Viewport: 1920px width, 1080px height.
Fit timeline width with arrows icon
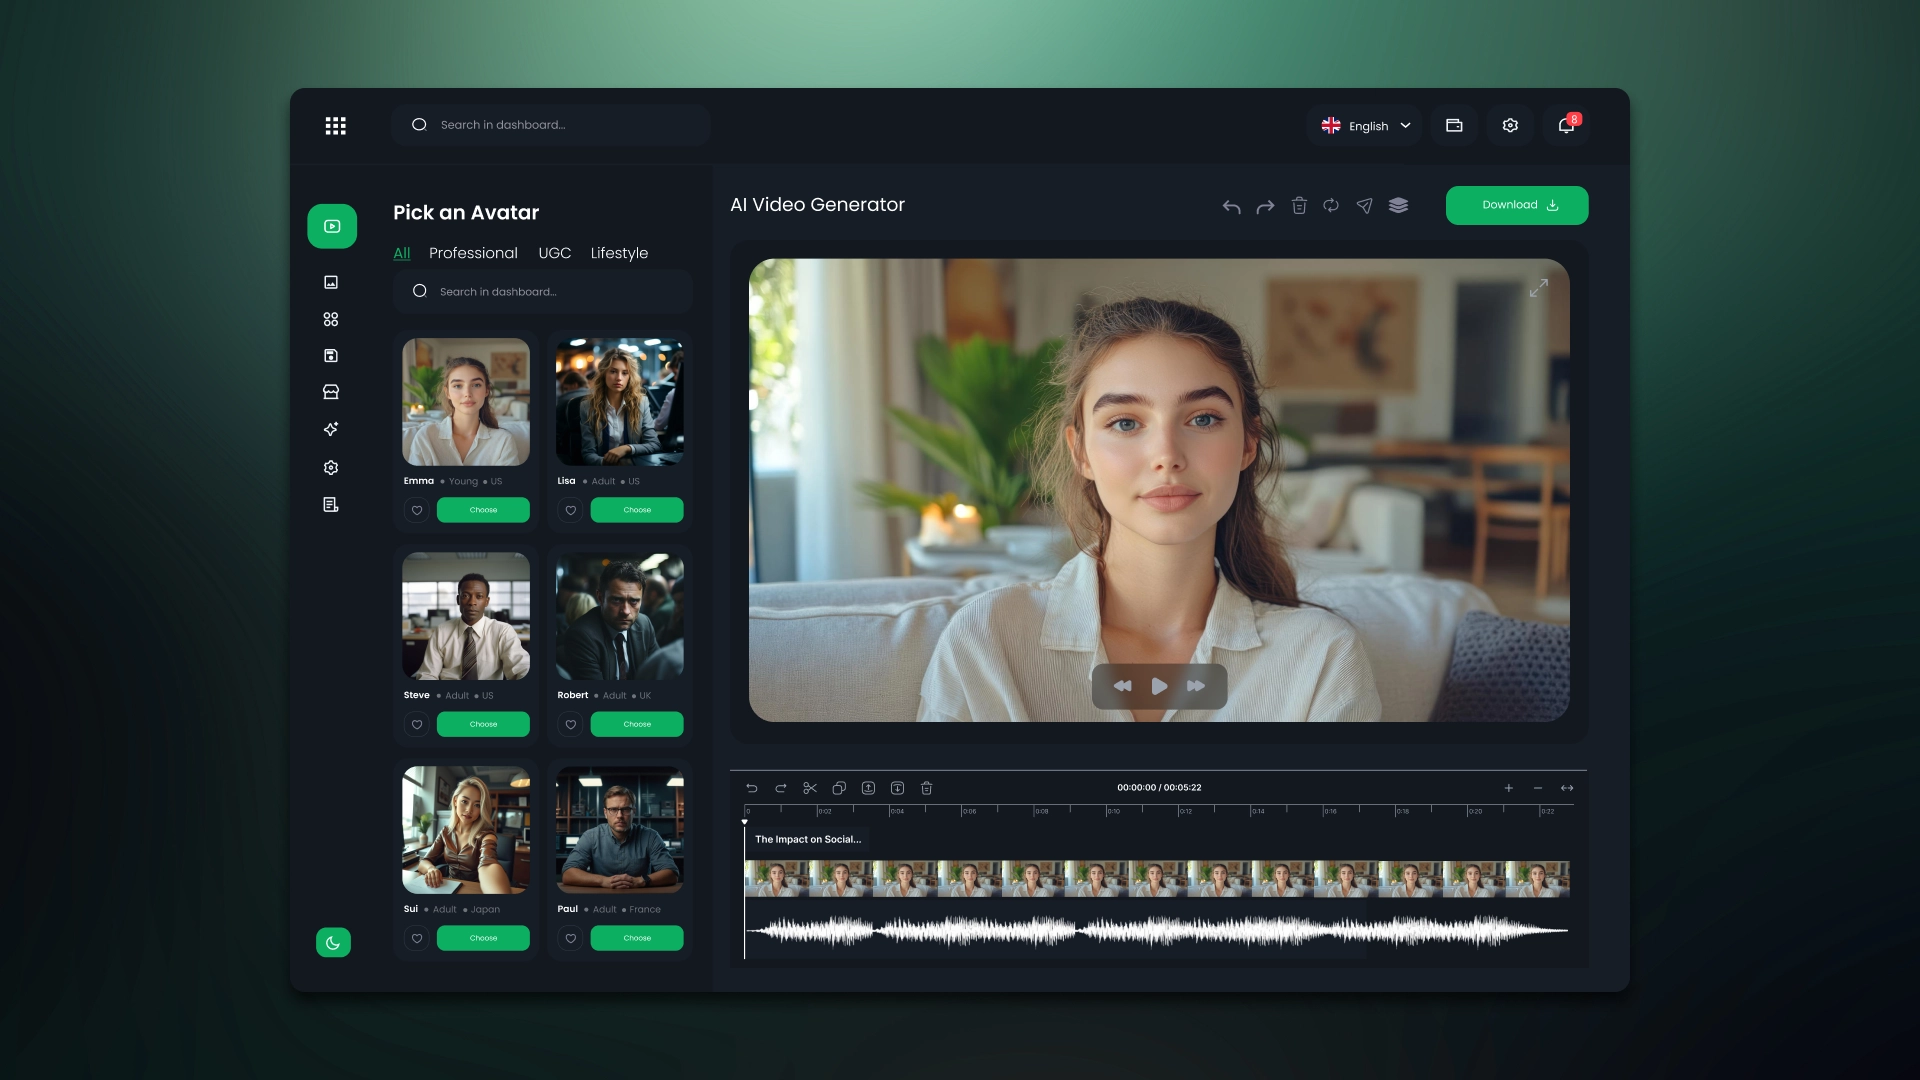(x=1567, y=788)
